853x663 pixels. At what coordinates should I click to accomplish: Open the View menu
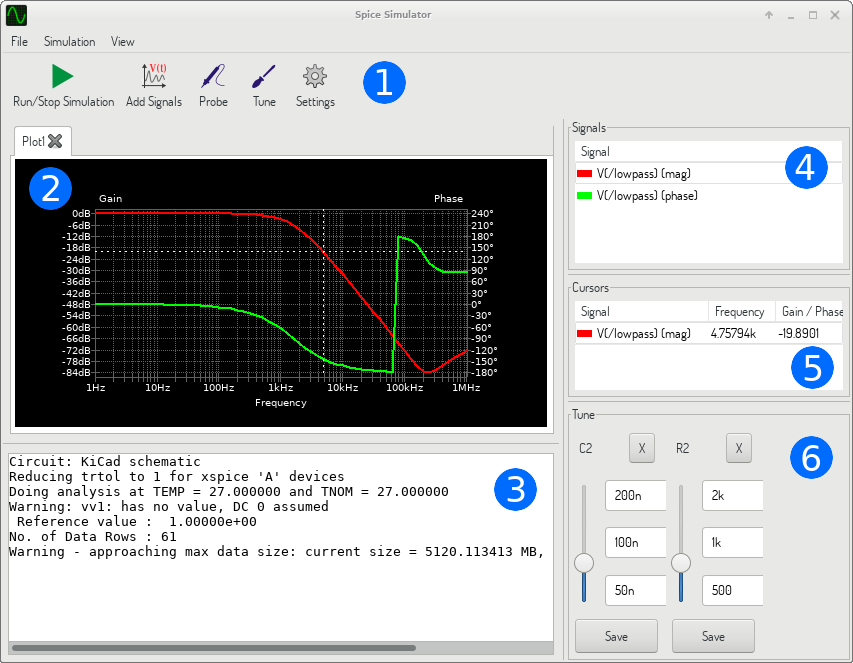point(122,41)
